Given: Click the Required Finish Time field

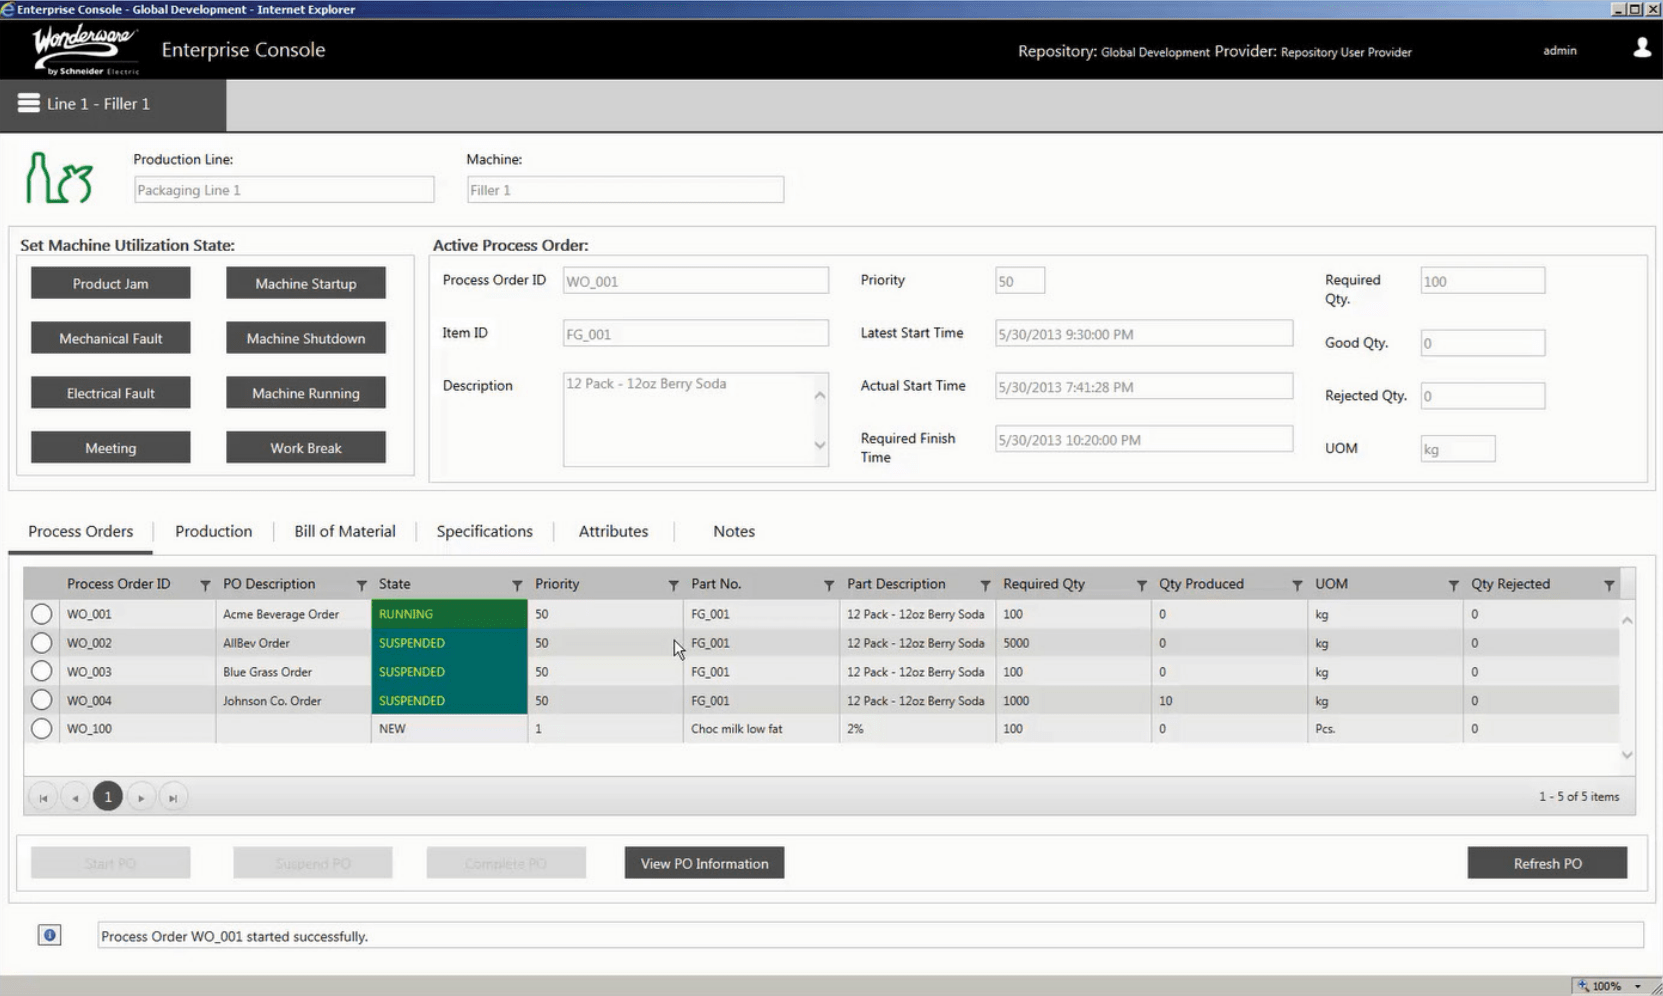Looking at the screenshot, I should coord(1143,439).
